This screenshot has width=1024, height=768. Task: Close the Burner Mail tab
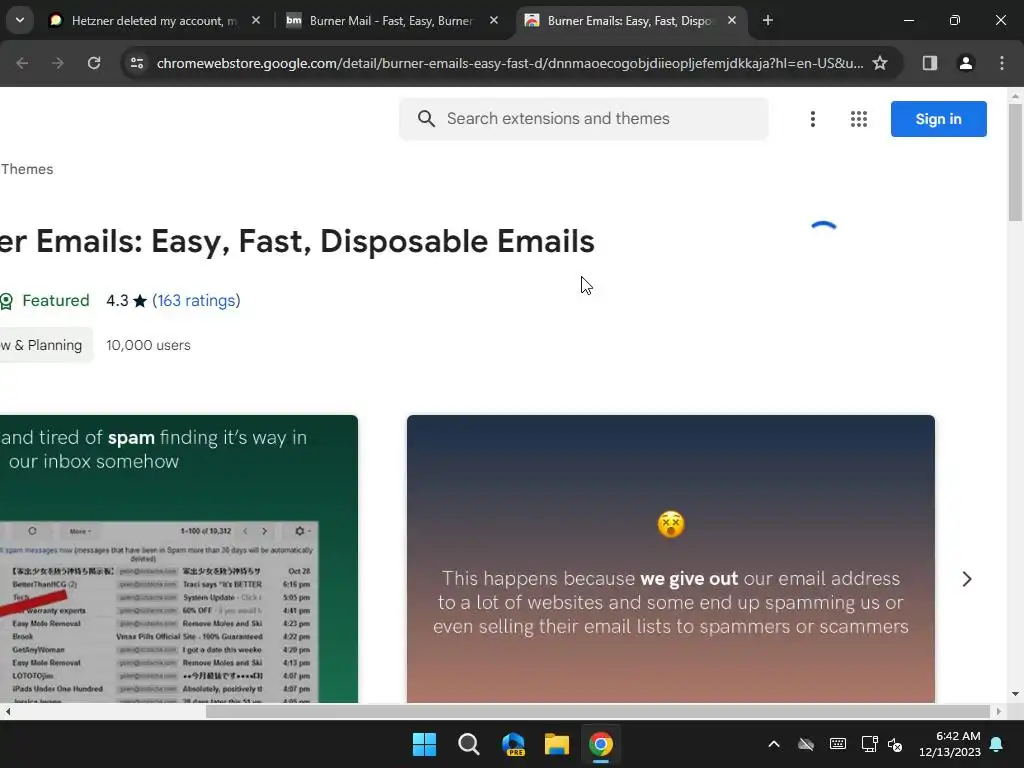[494, 21]
